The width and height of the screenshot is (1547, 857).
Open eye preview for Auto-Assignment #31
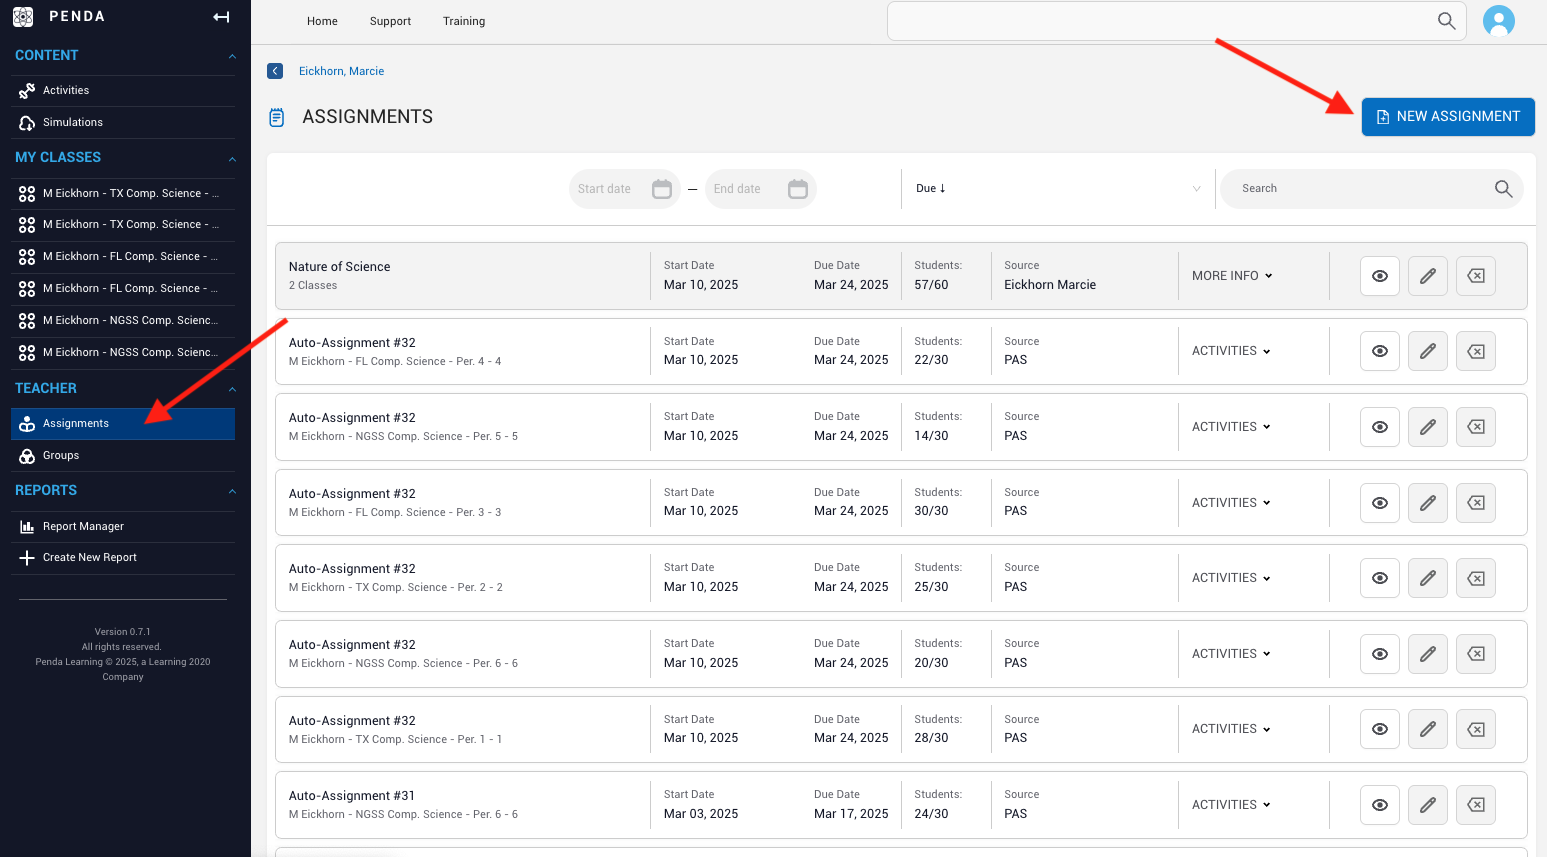coord(1379,805)
